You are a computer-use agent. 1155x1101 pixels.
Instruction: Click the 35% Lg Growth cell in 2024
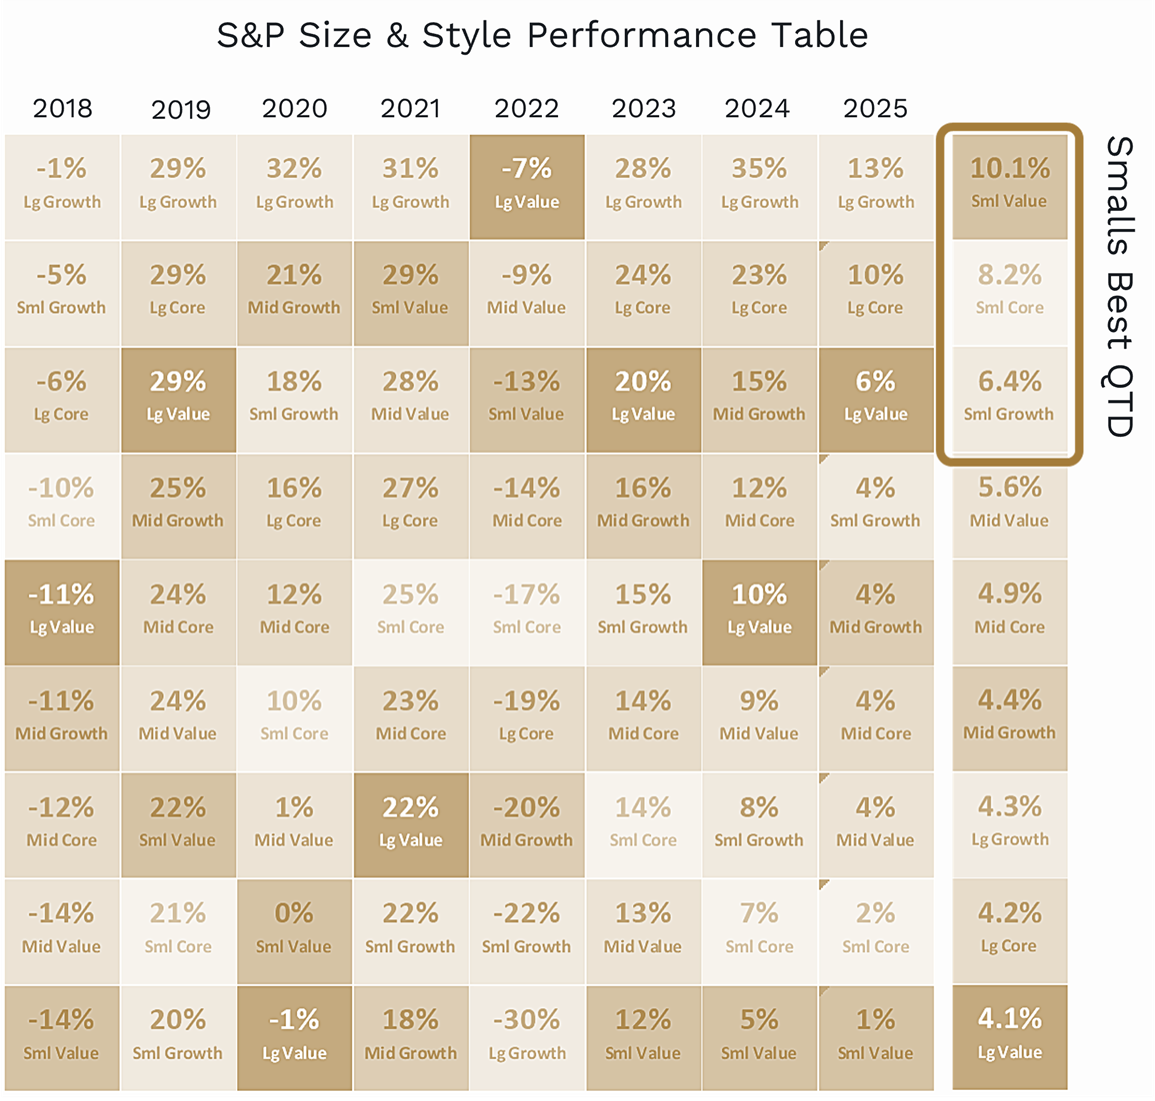pyautogui.click(x=759, y=184)
